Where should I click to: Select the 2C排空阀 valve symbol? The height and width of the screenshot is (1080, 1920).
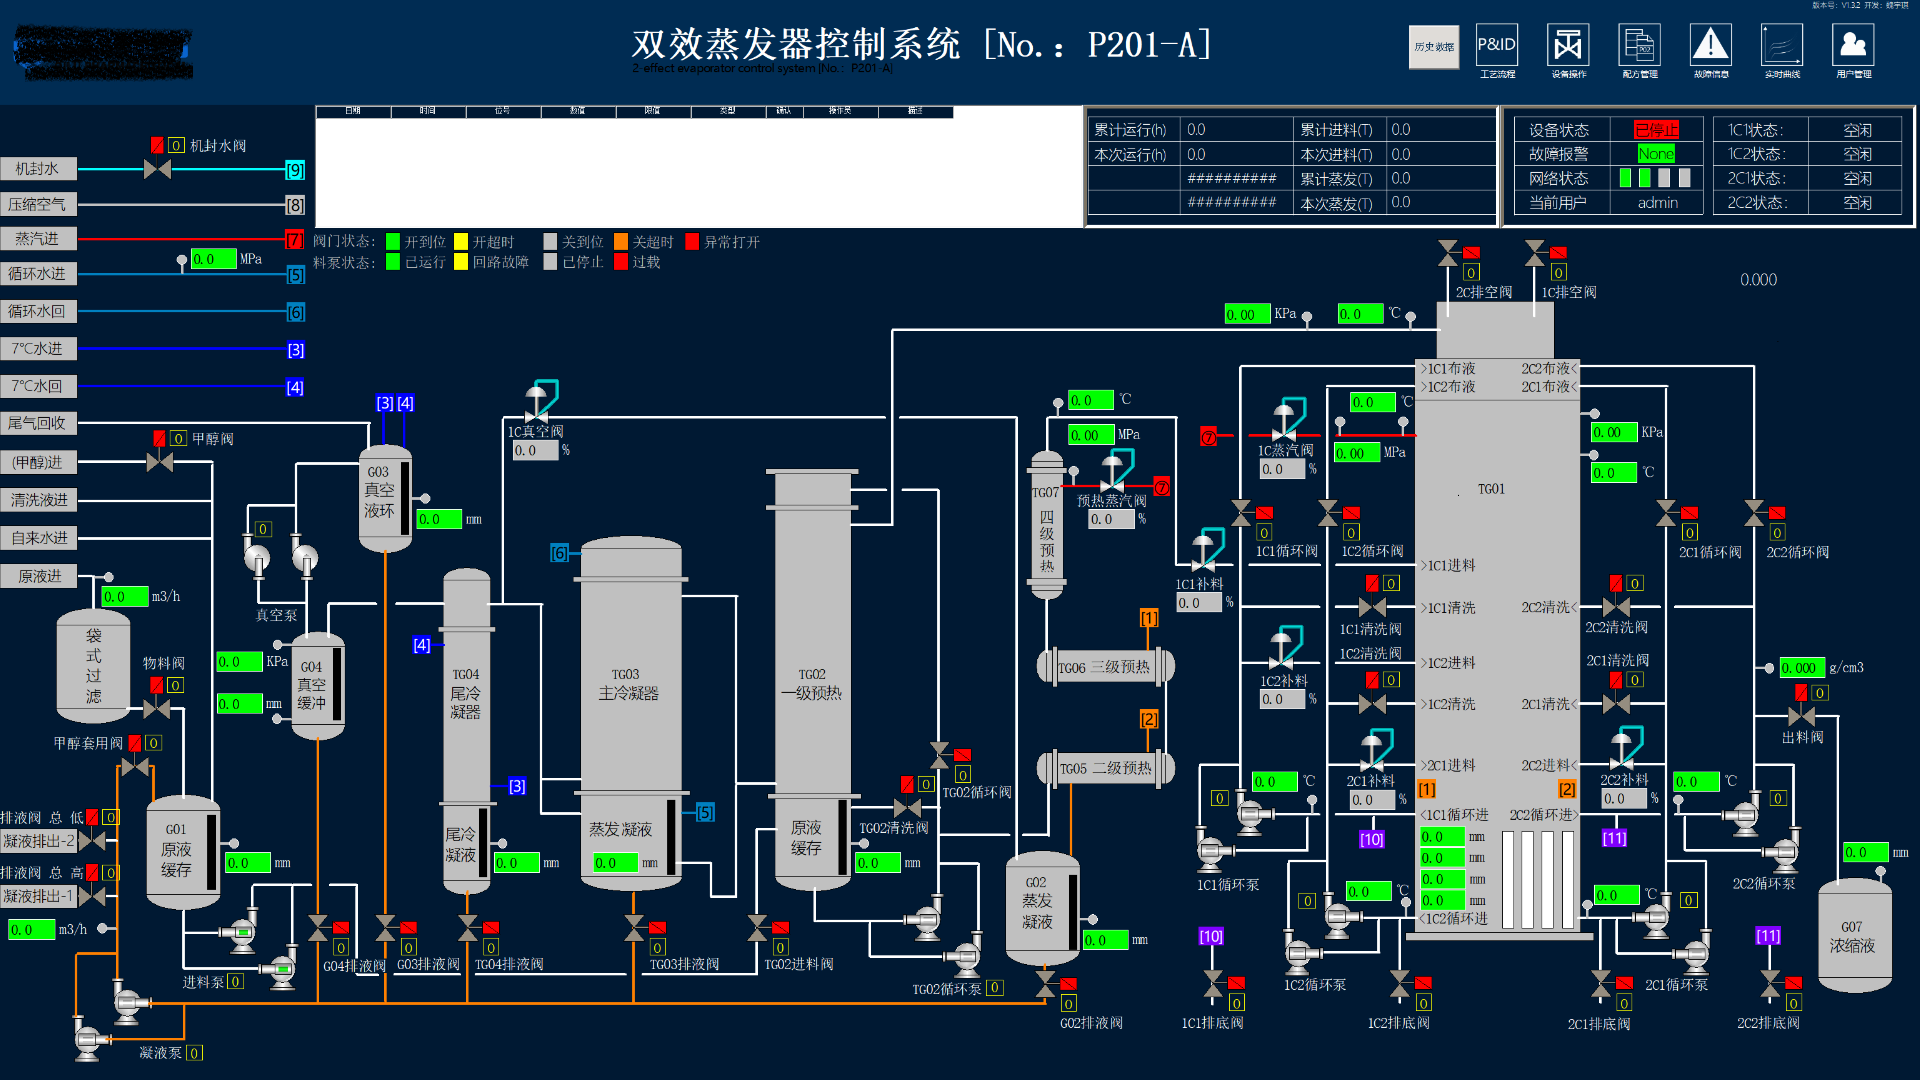tap(1448, 254)
